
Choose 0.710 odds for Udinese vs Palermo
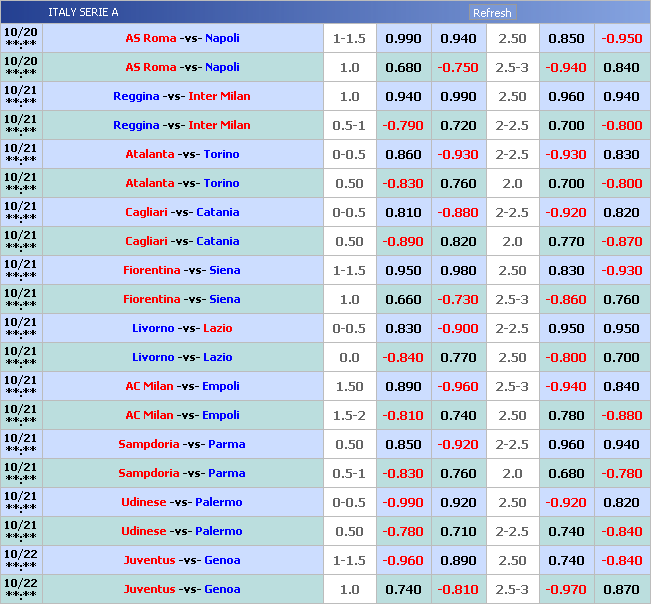click(x=458, y=531)
